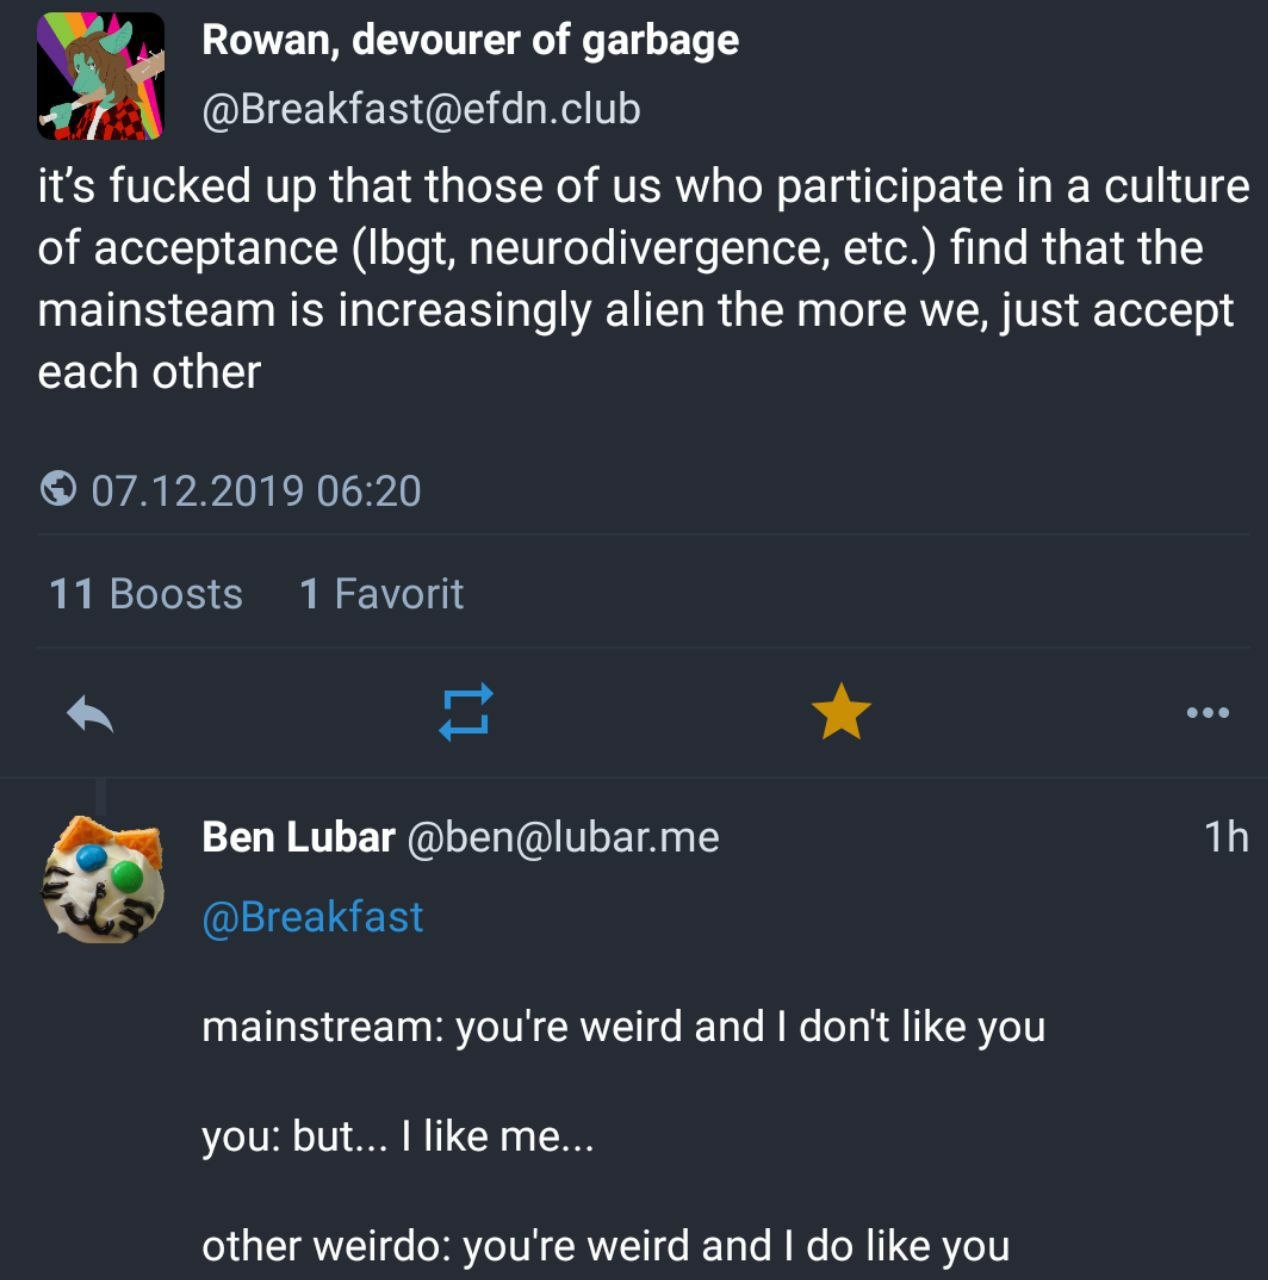This screenshot has width=1268, height=1280.
Task: Open the Ben Lubar display name
Action: click(x=298, y=837)
